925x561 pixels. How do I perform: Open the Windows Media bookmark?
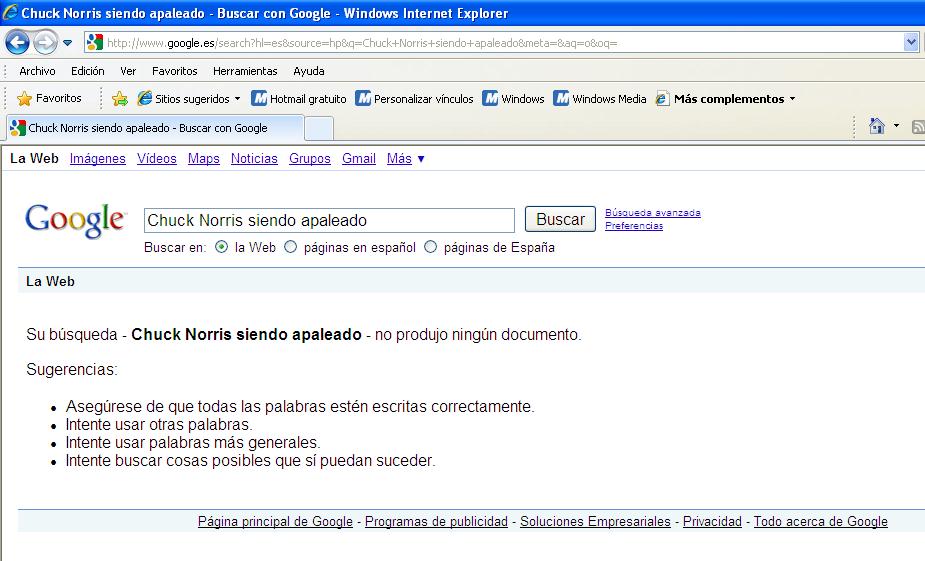point(600,99)
